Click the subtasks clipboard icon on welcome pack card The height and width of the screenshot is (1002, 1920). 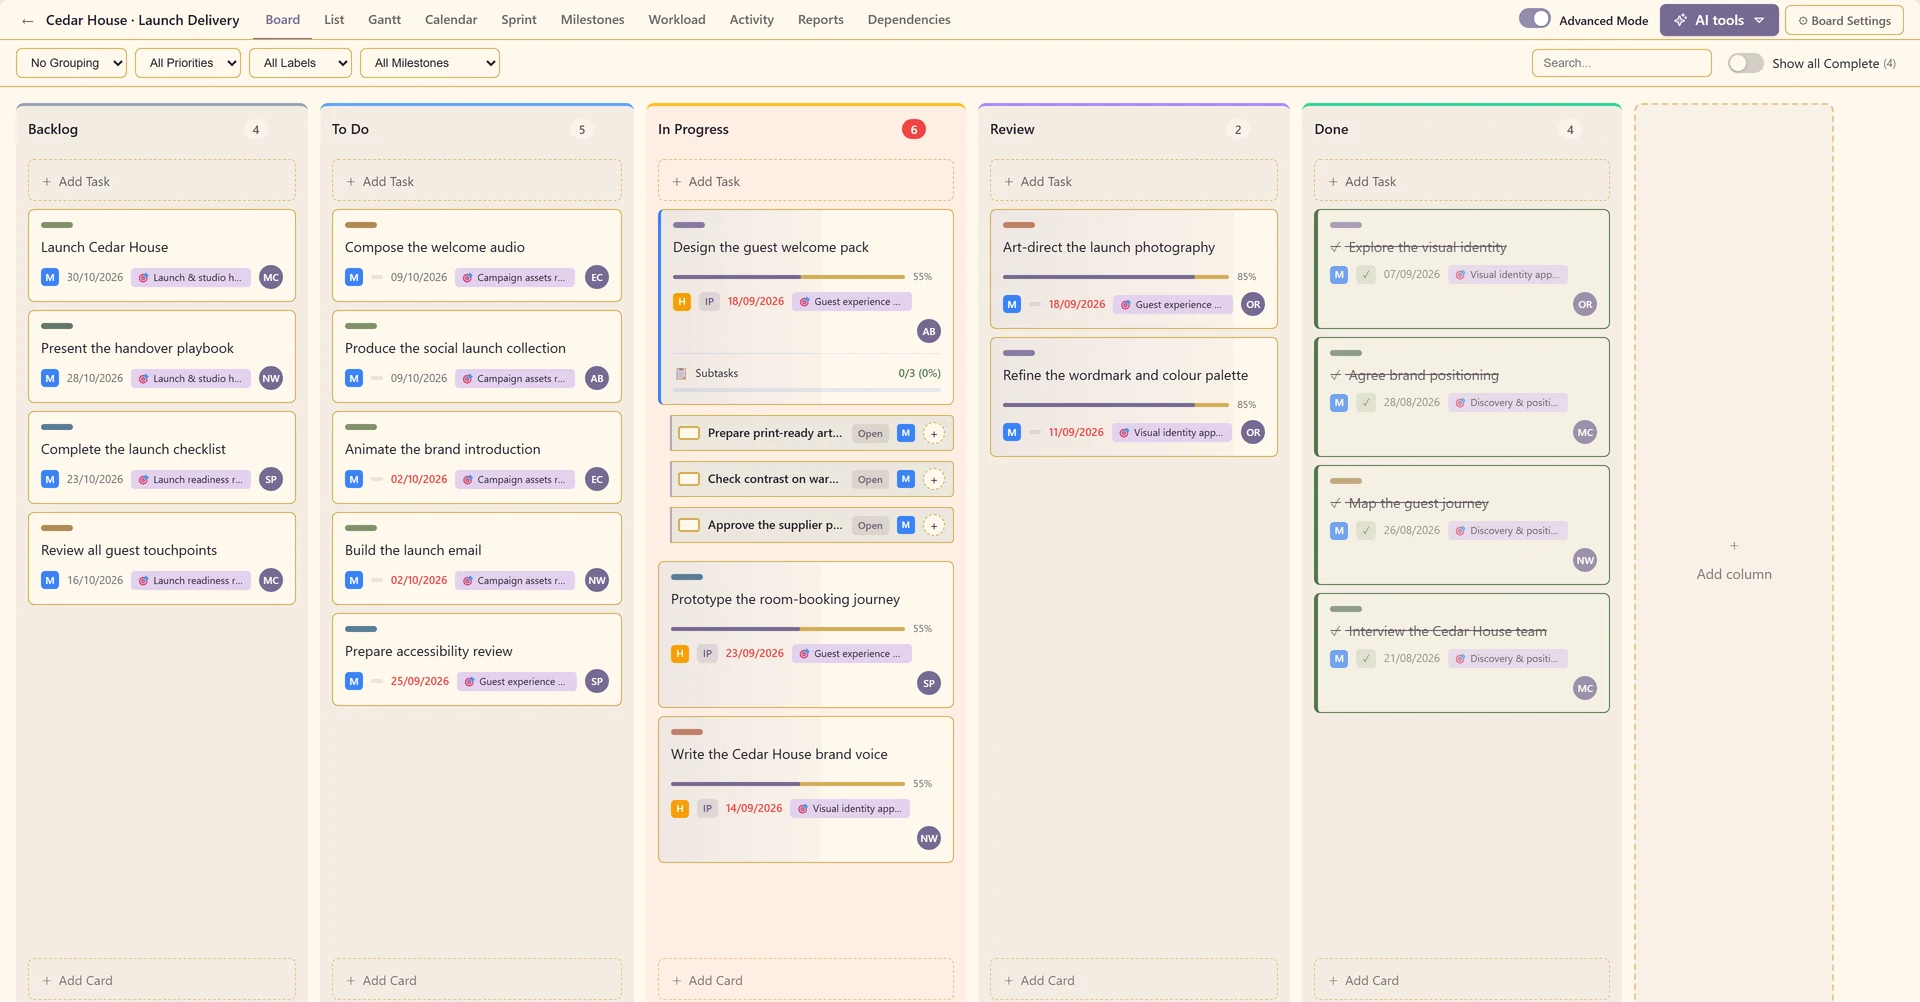[681, 373]
